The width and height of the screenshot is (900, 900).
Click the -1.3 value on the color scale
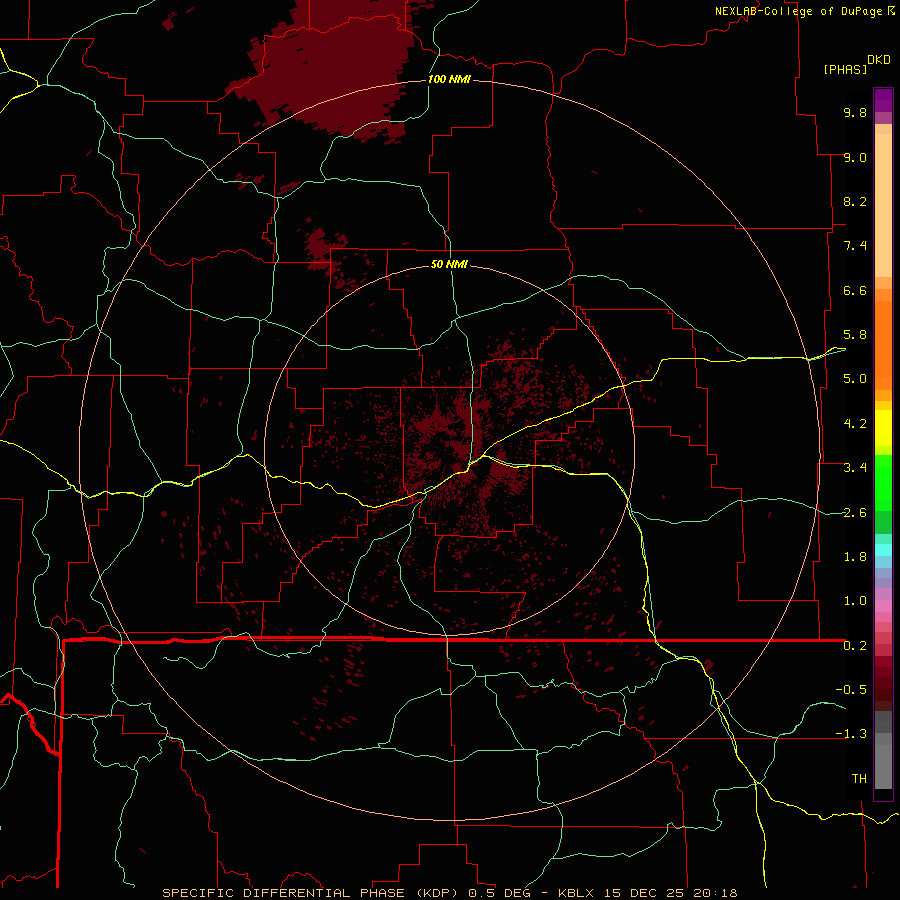(x=851, y=734)
